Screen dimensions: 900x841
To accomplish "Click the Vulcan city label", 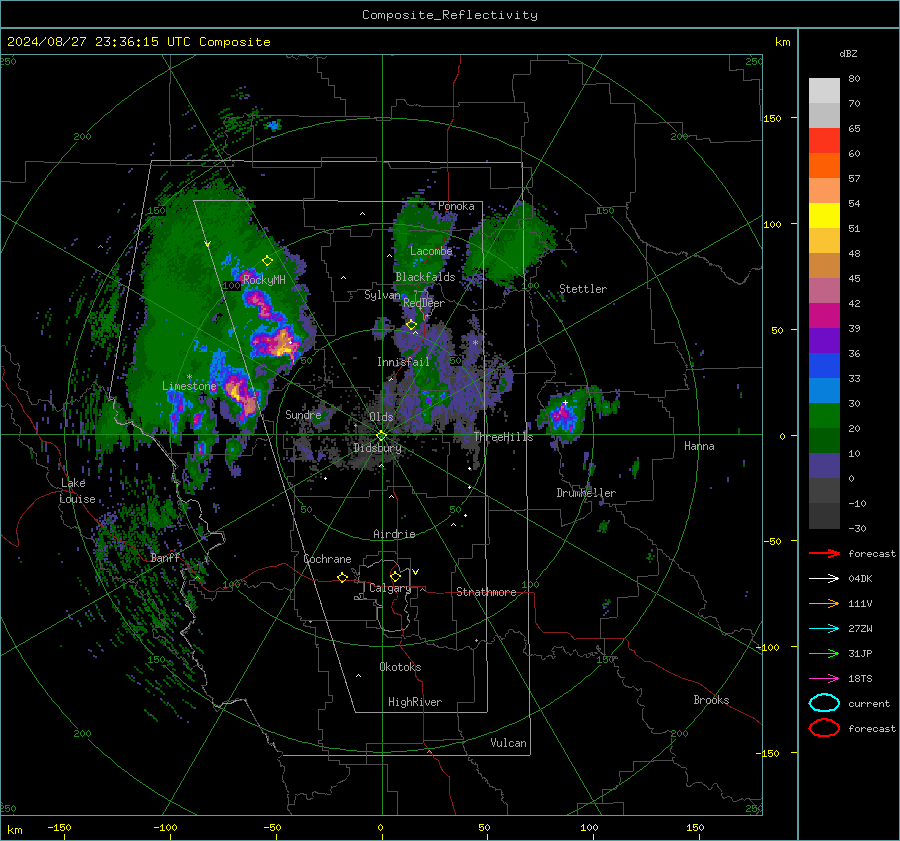I will (508, 743).
